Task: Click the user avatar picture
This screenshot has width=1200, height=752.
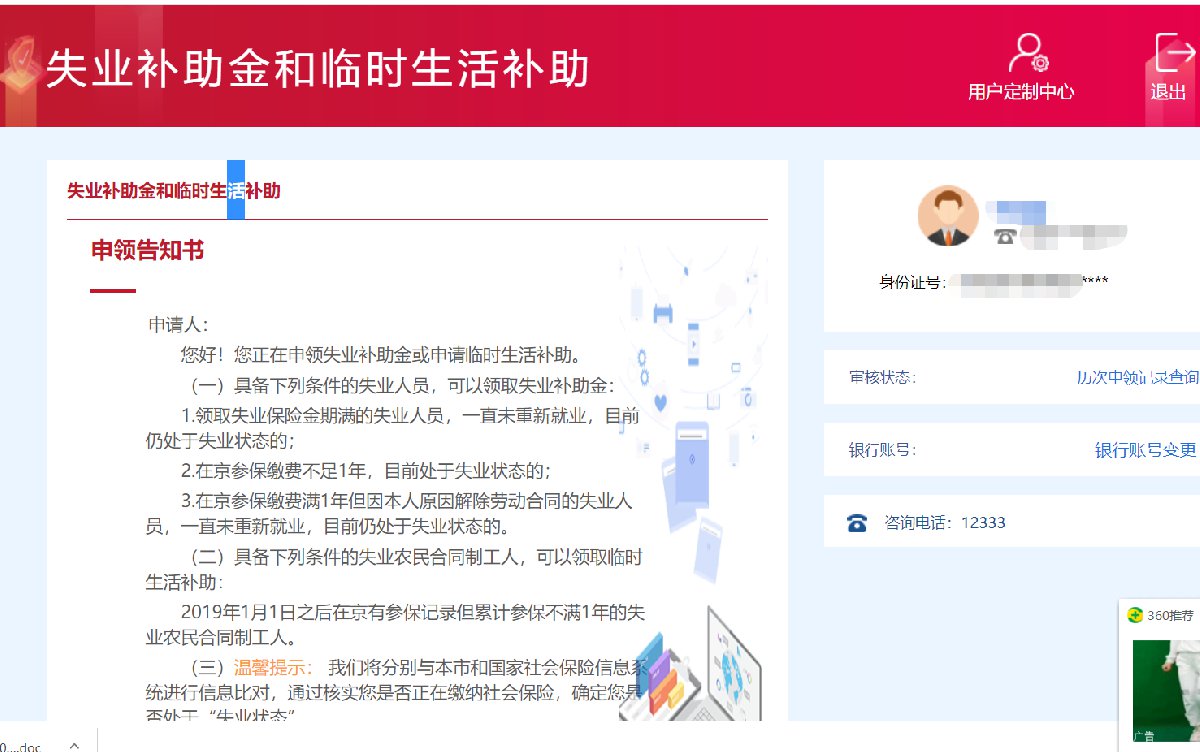Action: (947, 215)
